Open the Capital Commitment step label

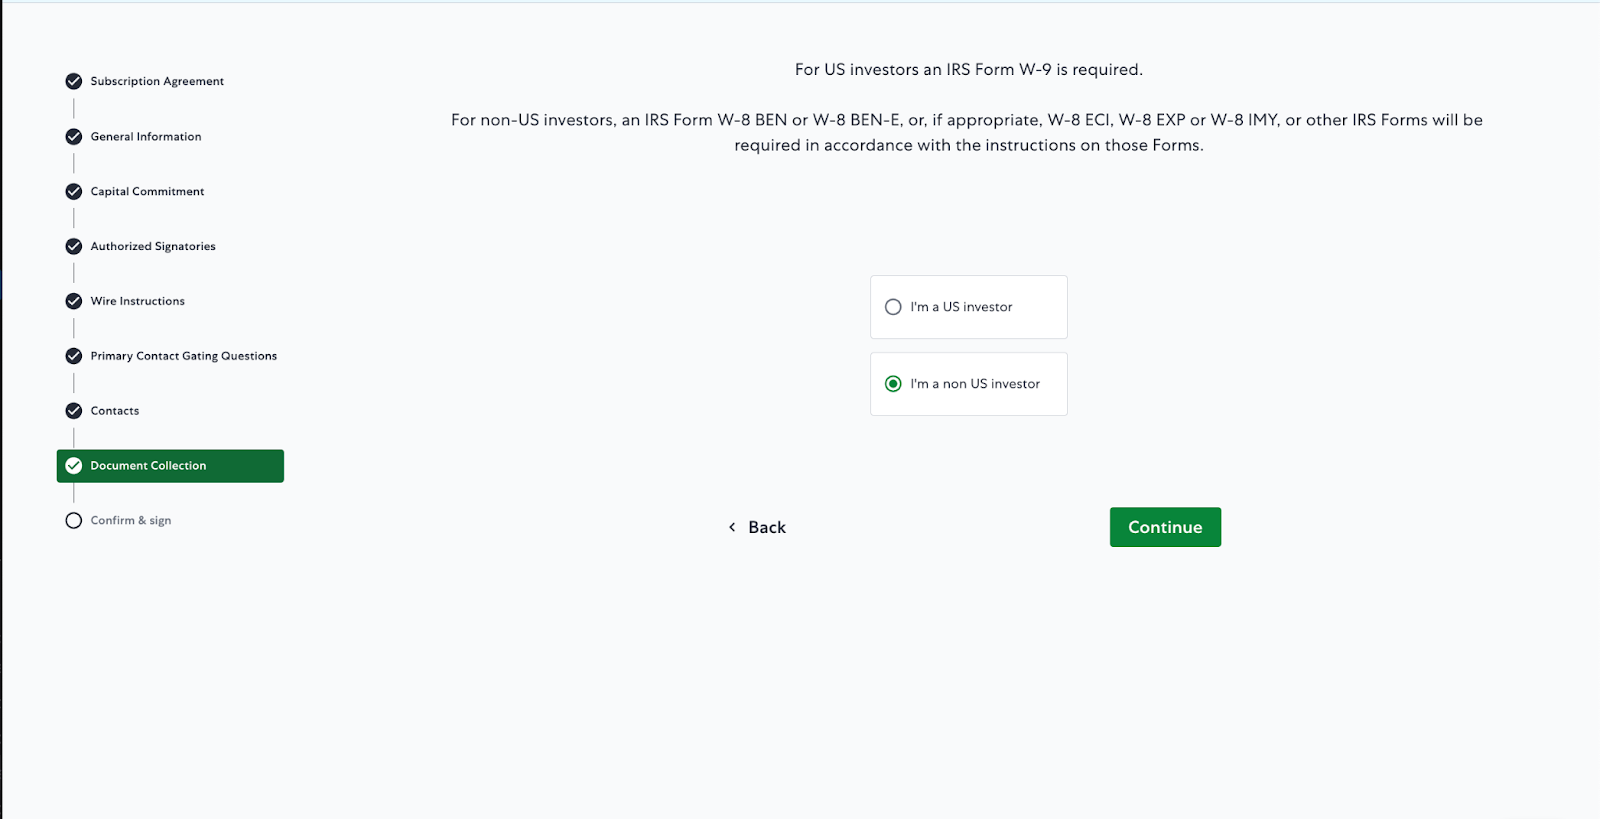click(147, 192)
